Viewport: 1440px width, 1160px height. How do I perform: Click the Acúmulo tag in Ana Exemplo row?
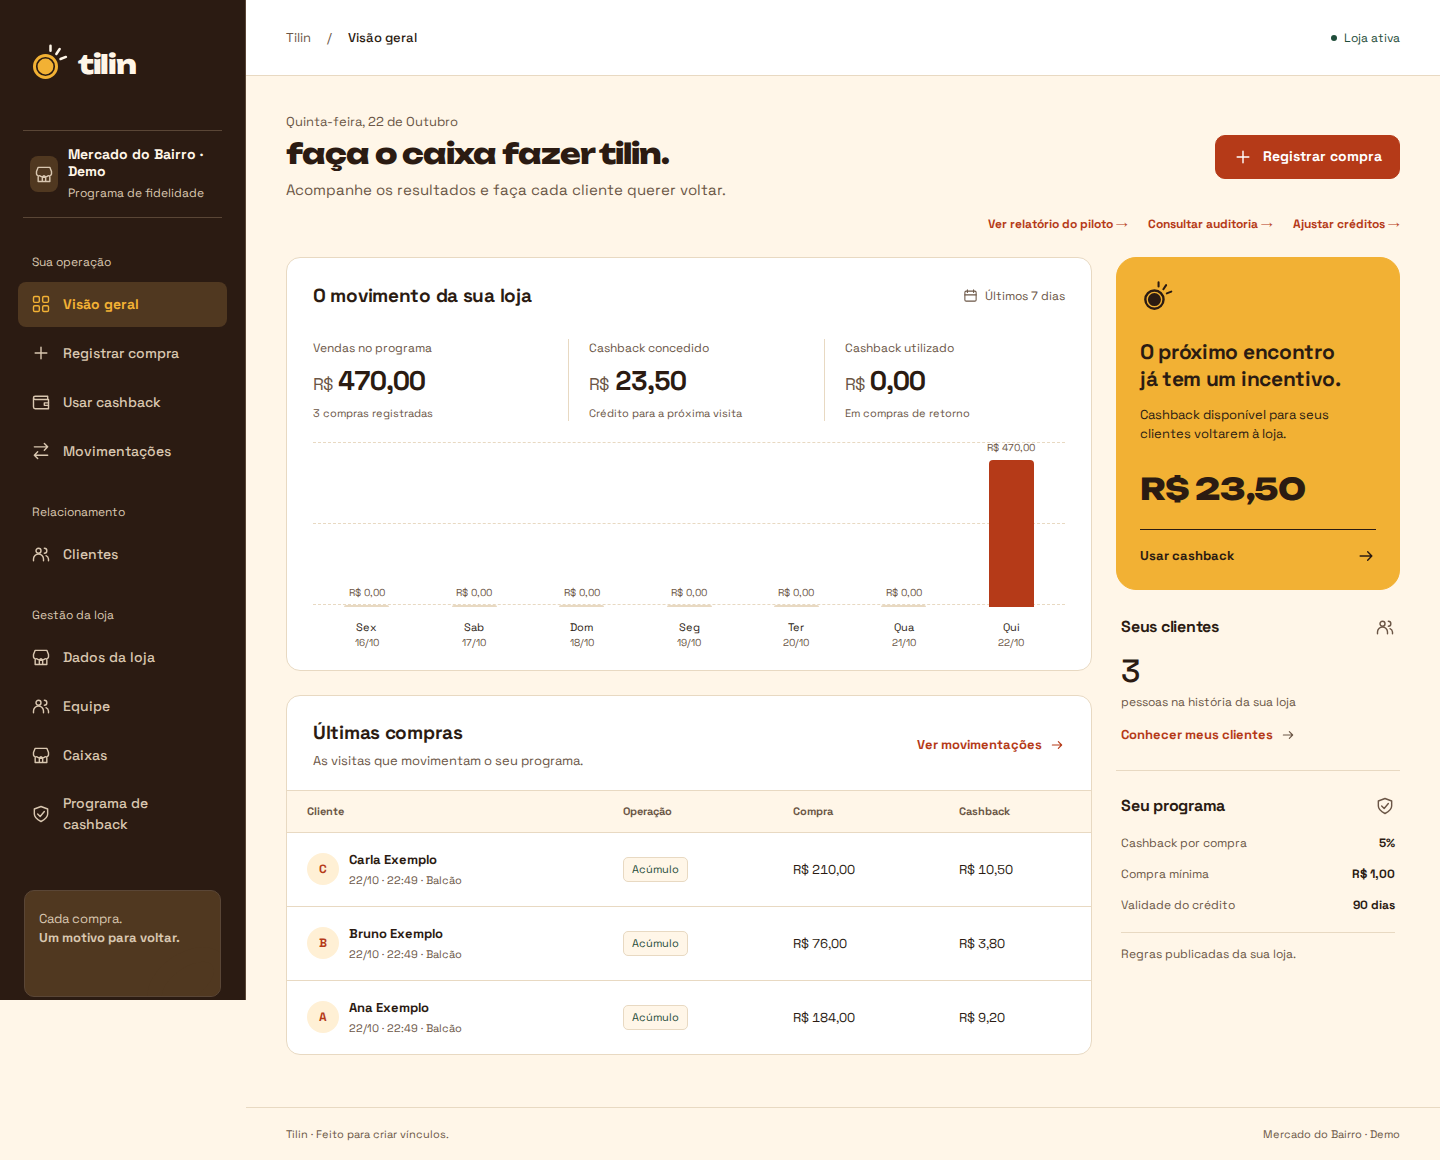click(x=655, y=1017)
